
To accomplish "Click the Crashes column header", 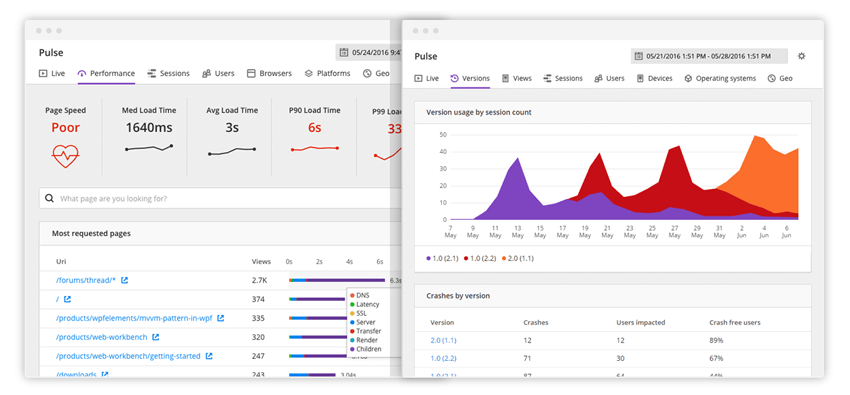I will tap(536, 322).
